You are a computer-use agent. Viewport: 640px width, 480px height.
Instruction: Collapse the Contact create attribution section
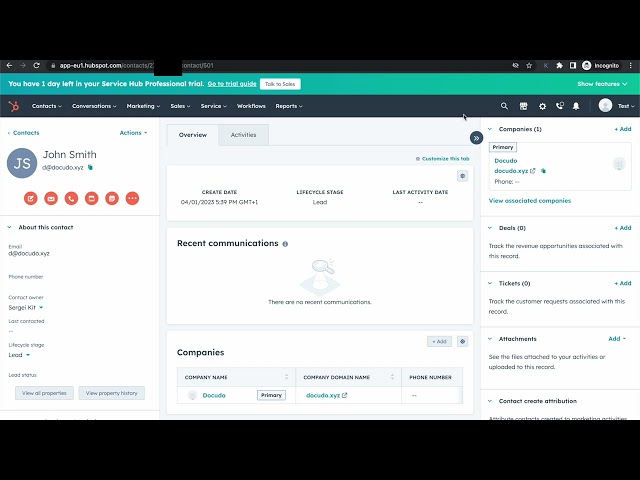click(x=490, y=401)
